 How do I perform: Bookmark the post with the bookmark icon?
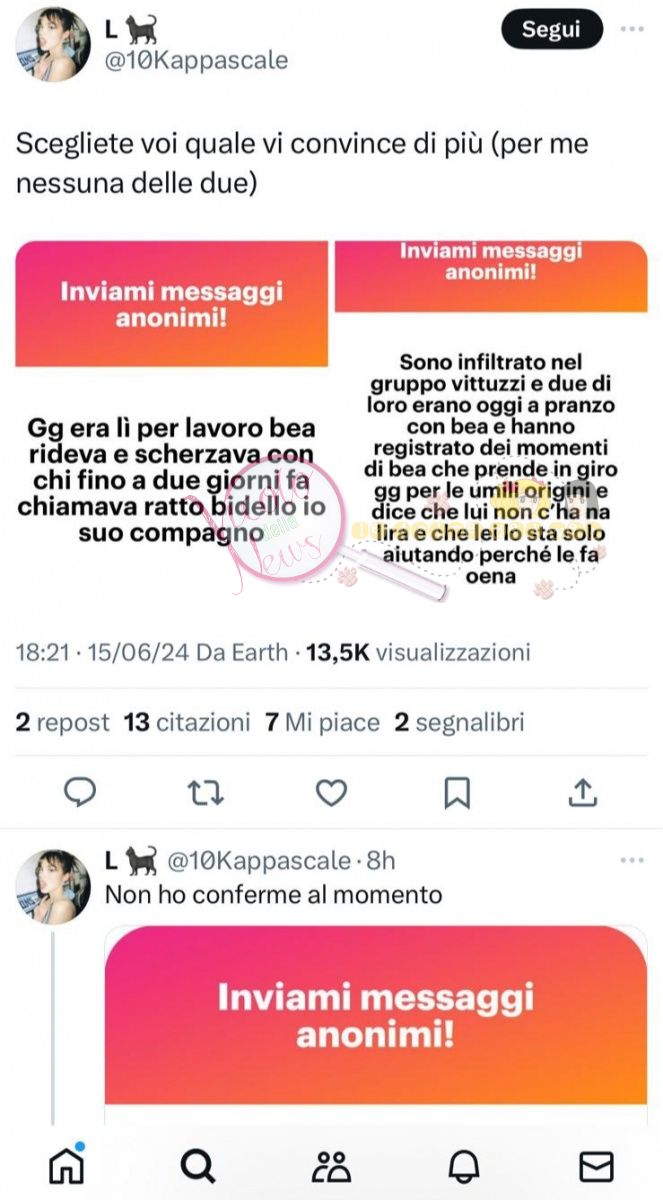pos(457,793)
